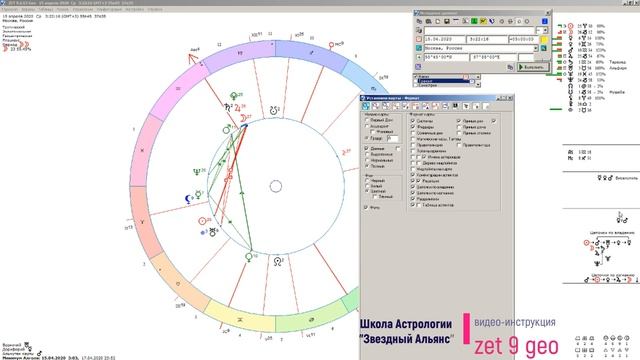This screenshot has height=360, width=640.
Task: Click the Saturn glyph near Jupiter
Action: pos(228,107)
